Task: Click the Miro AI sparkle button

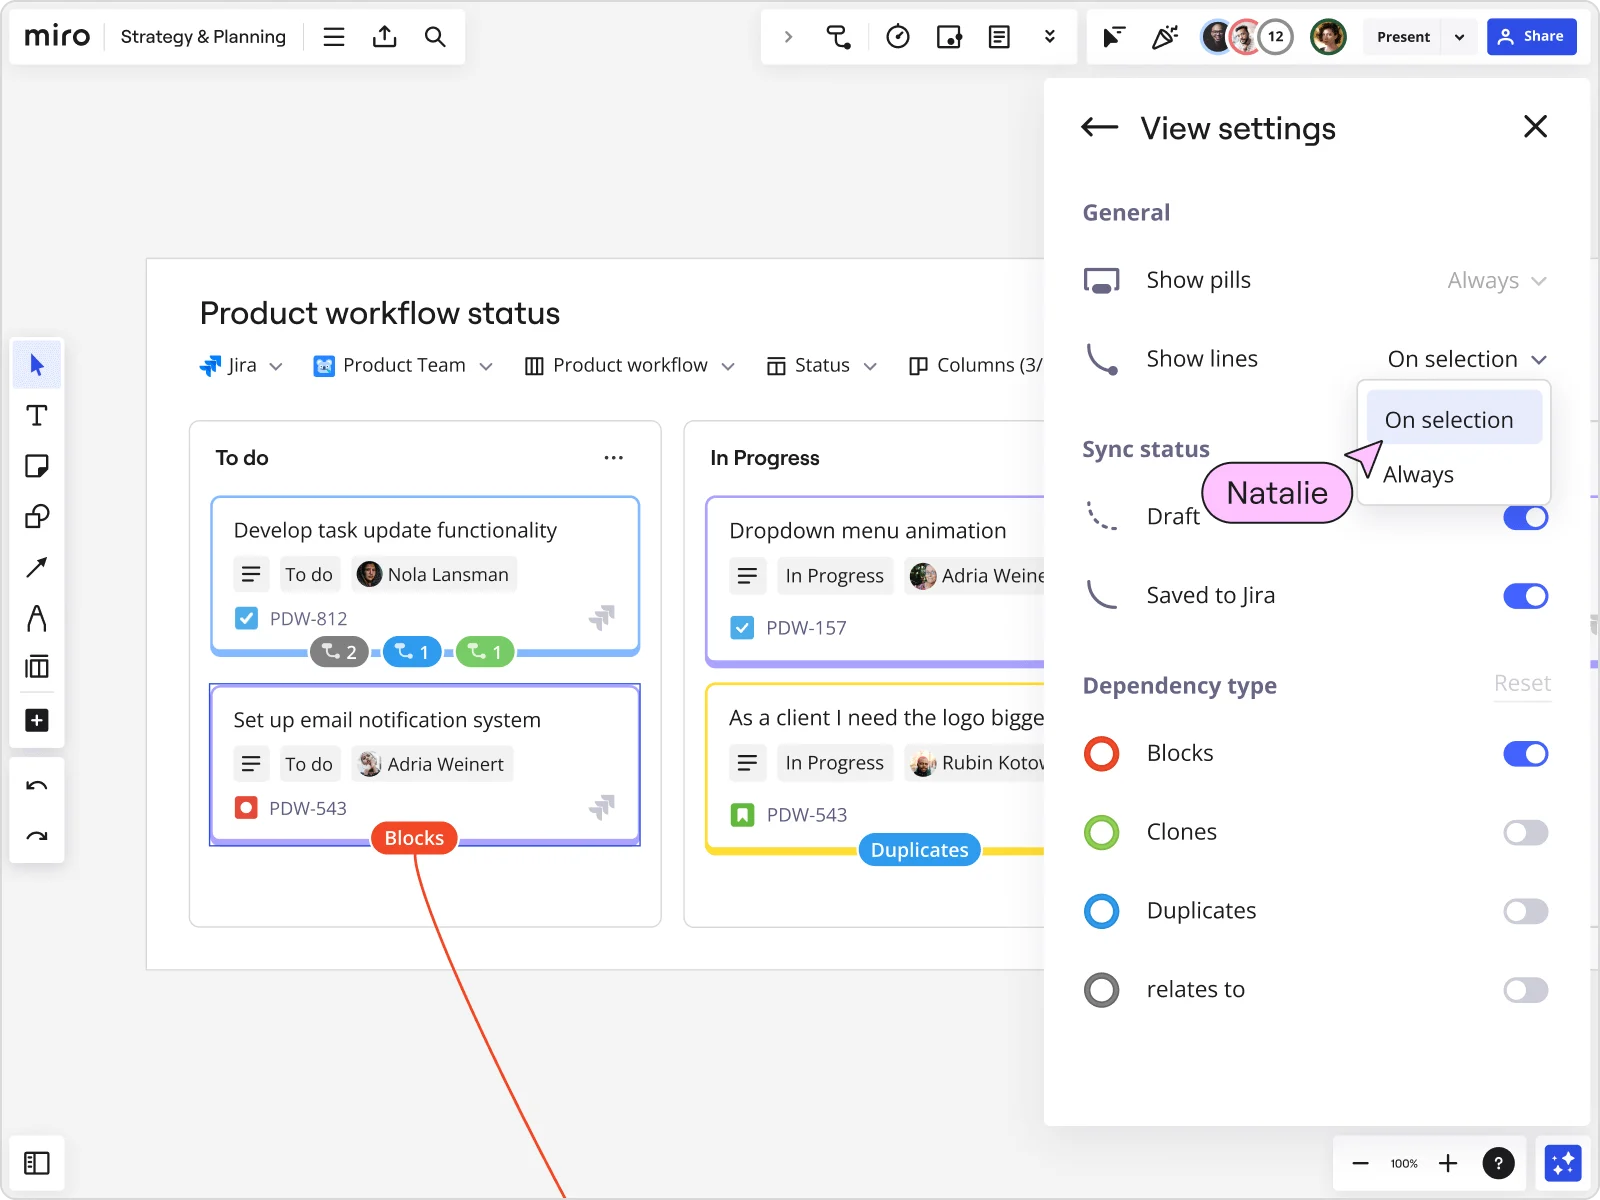Action: pos(1562,1163)
